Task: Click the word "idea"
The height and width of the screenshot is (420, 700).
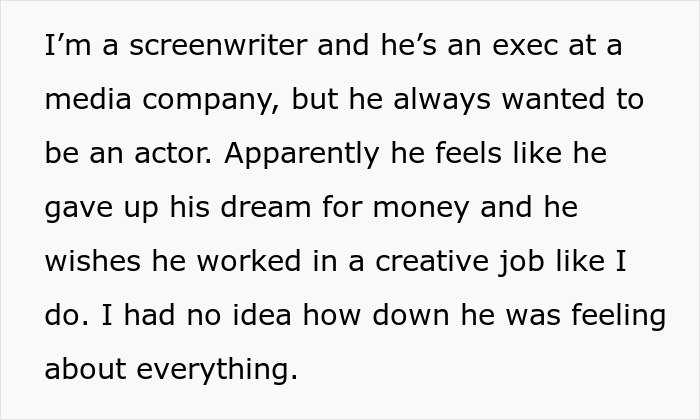Action: point(262,315)
